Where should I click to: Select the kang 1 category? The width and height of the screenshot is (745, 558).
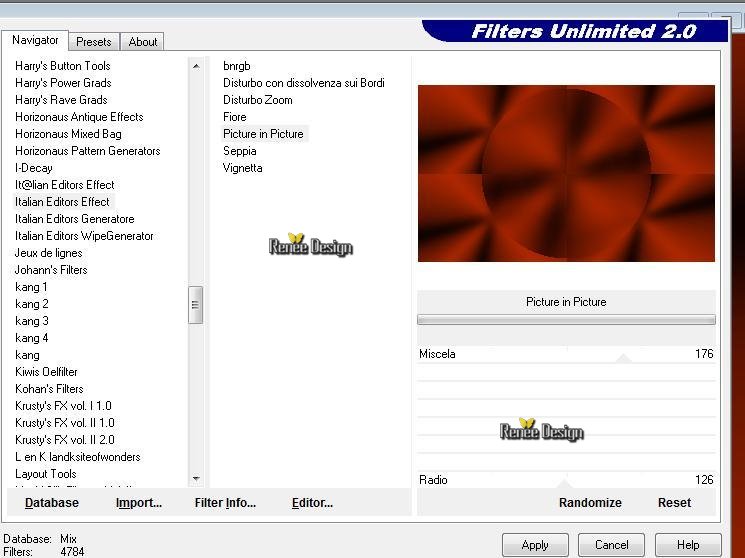[x=31, y=287]
